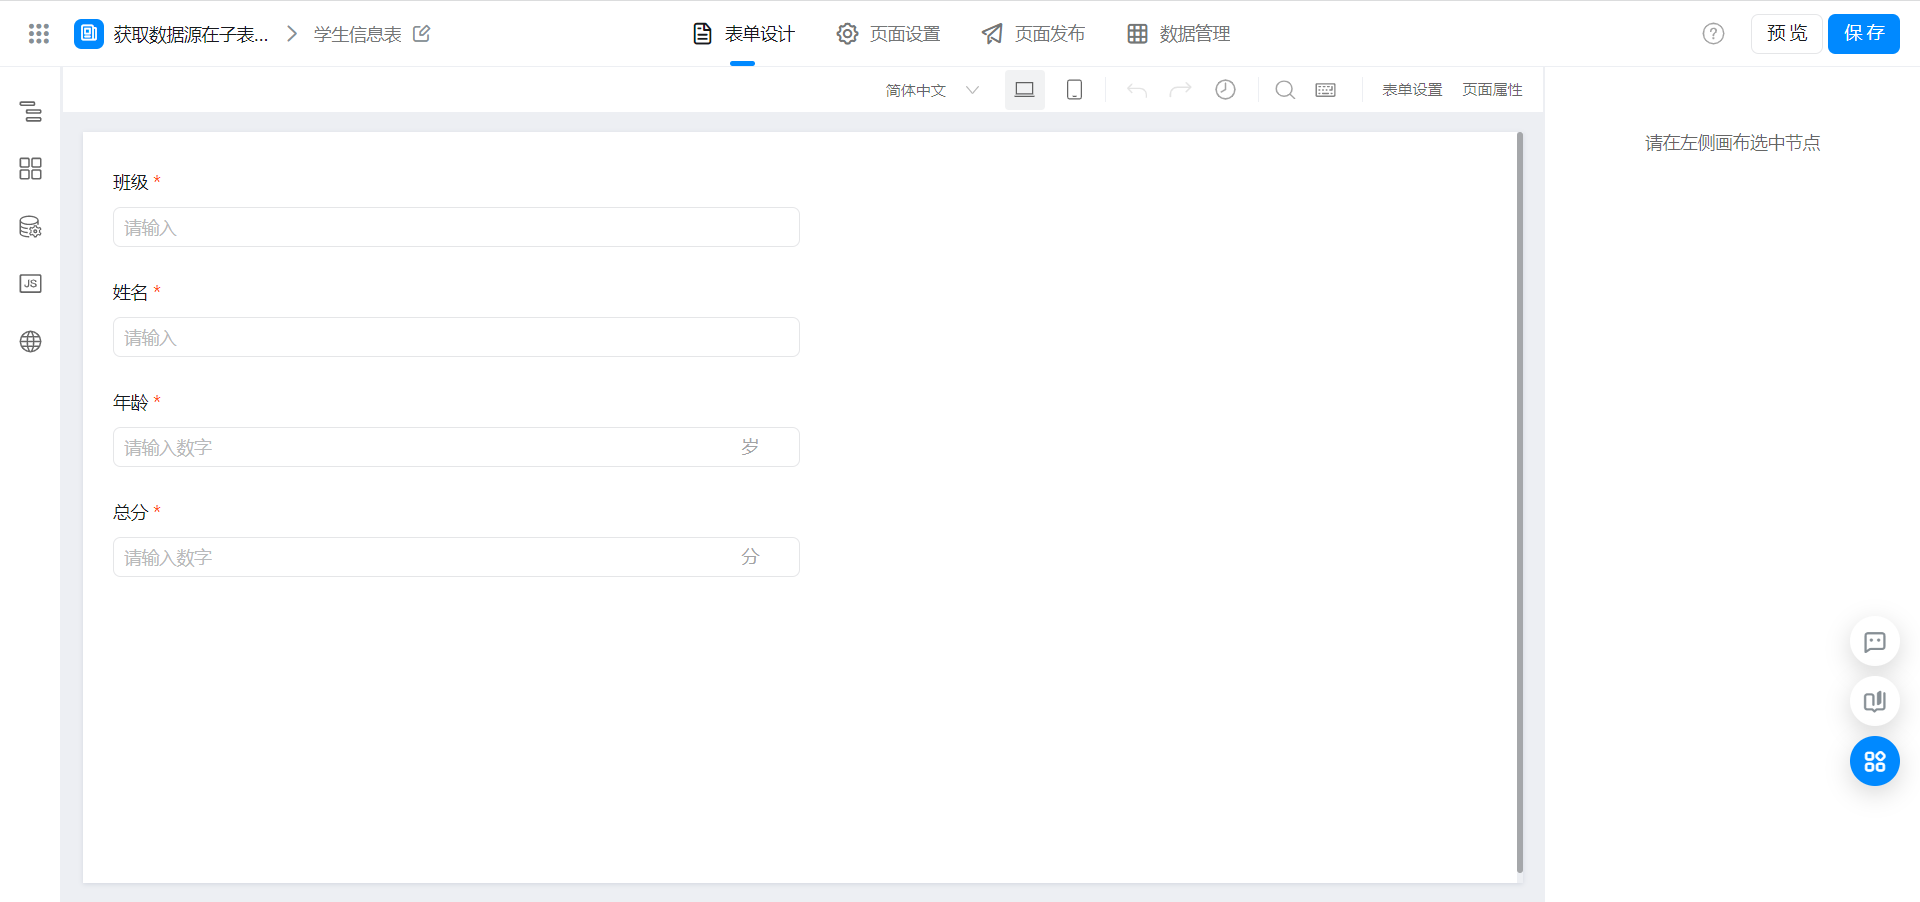
Task: Select the 姓名 field label
Action: pos(131,292)
